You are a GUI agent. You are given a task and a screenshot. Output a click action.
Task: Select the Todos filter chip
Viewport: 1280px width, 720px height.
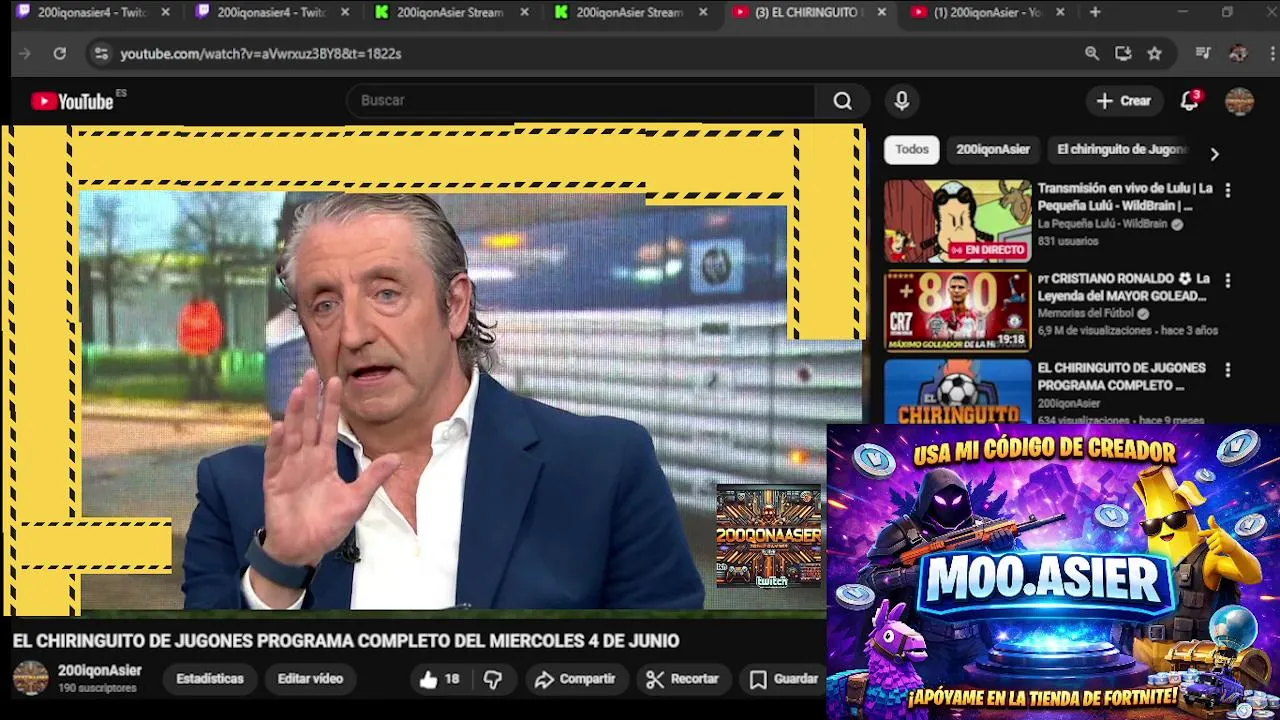(911, 149)
